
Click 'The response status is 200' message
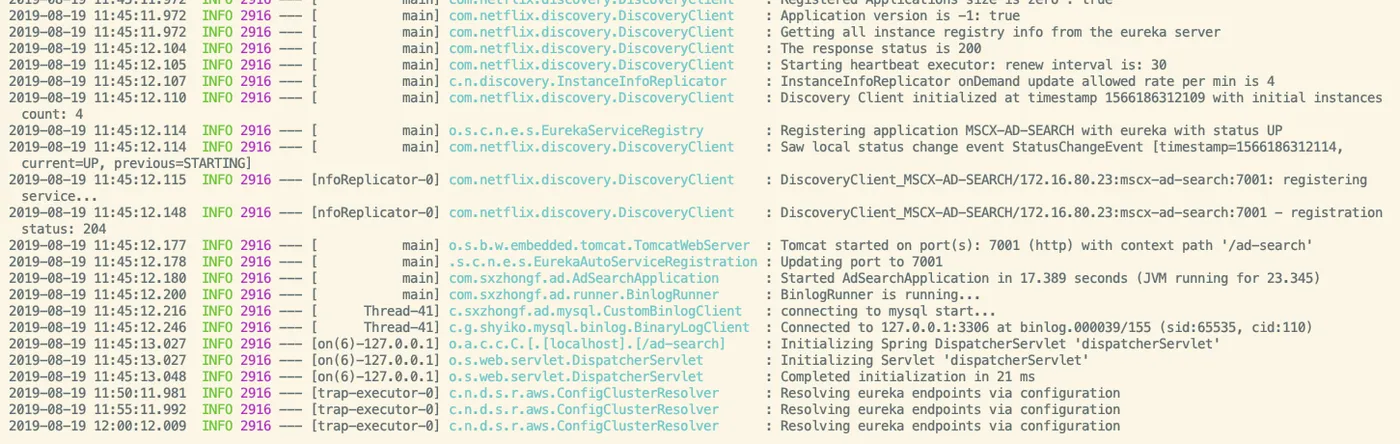(x=880, y=48)
